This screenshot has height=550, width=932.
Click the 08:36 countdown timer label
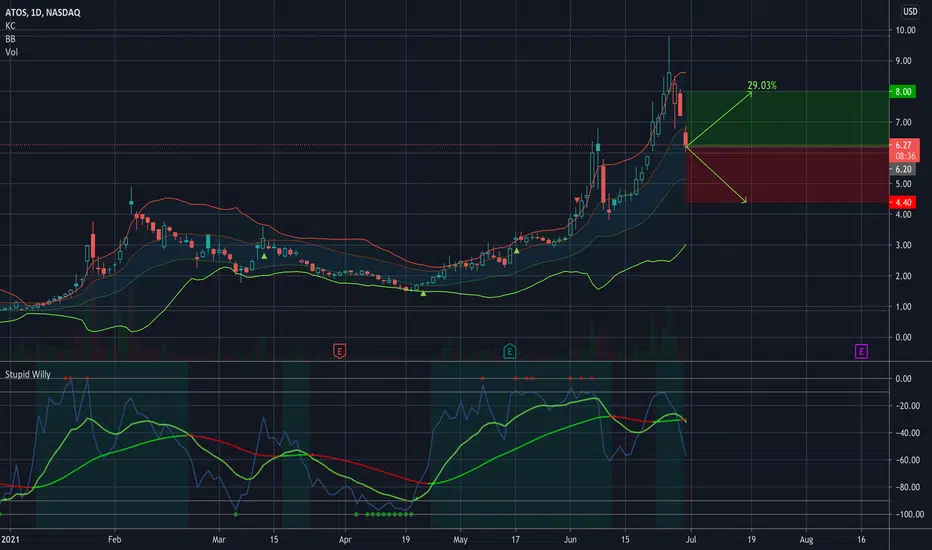pos(905,156)
